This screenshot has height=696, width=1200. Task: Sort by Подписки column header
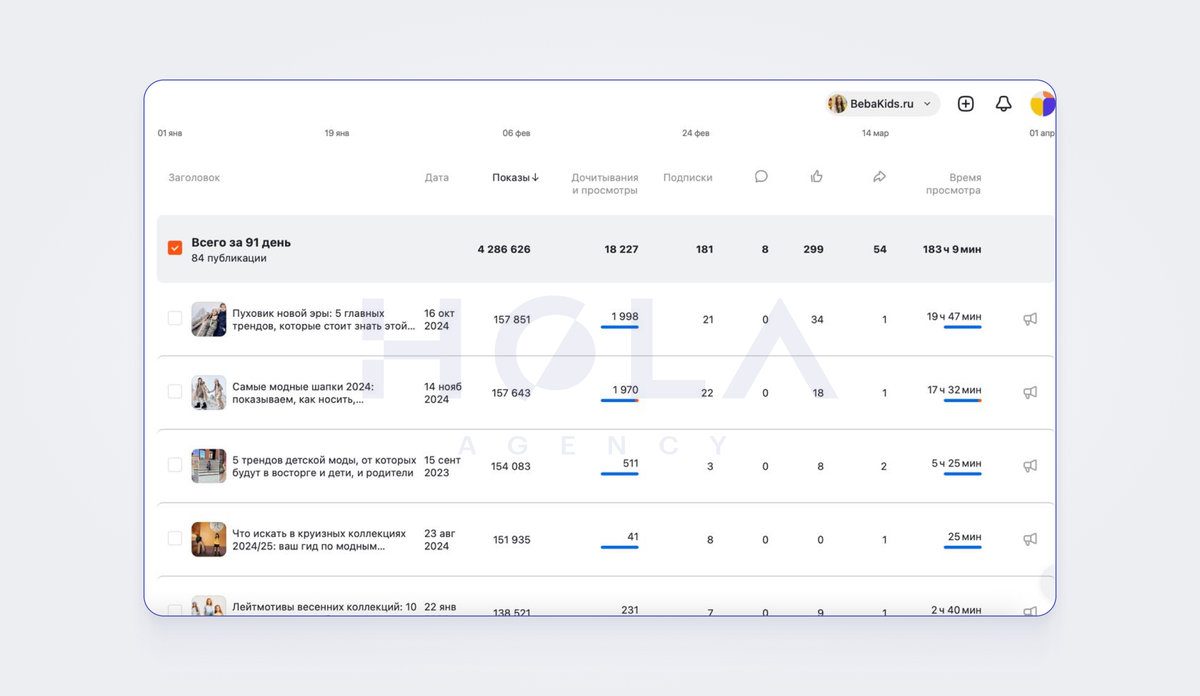pyautogui.click(x=688, y=177)
